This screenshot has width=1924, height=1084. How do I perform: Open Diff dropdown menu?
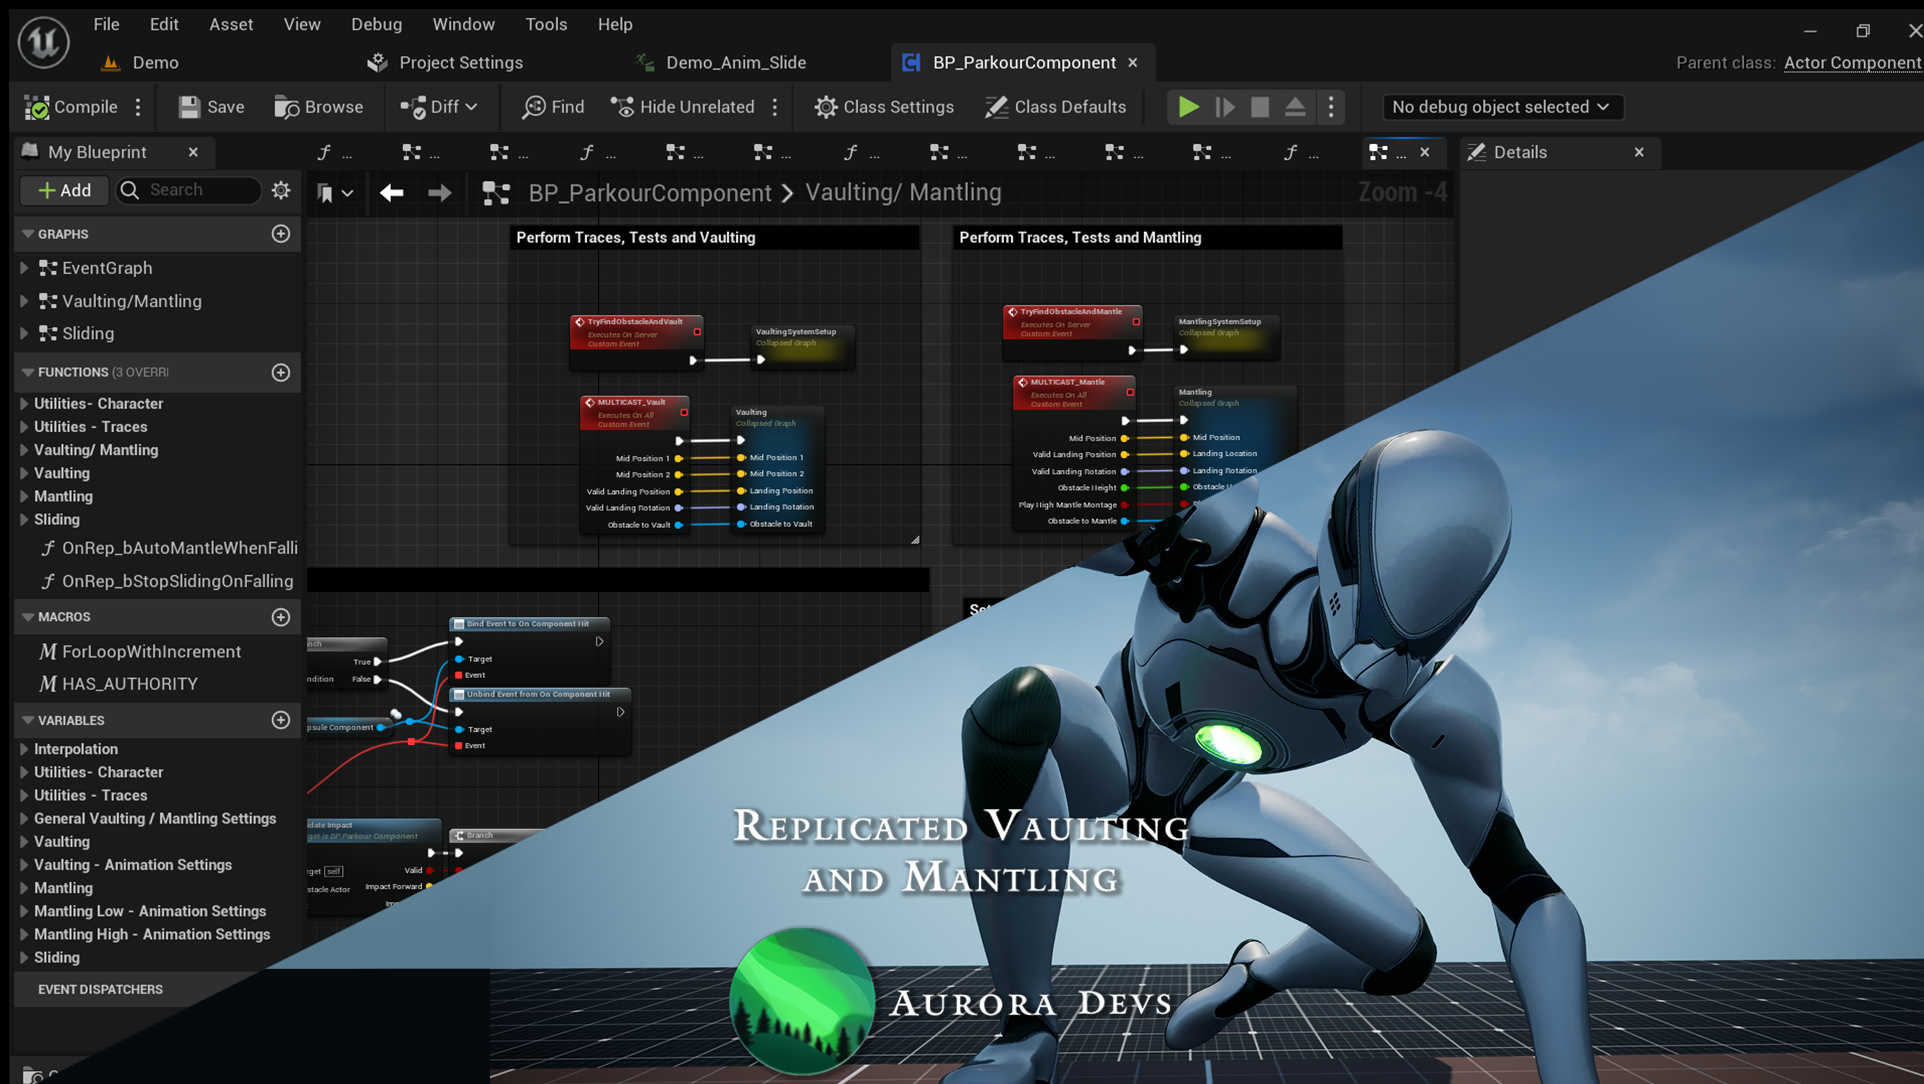tap(440, 107)
